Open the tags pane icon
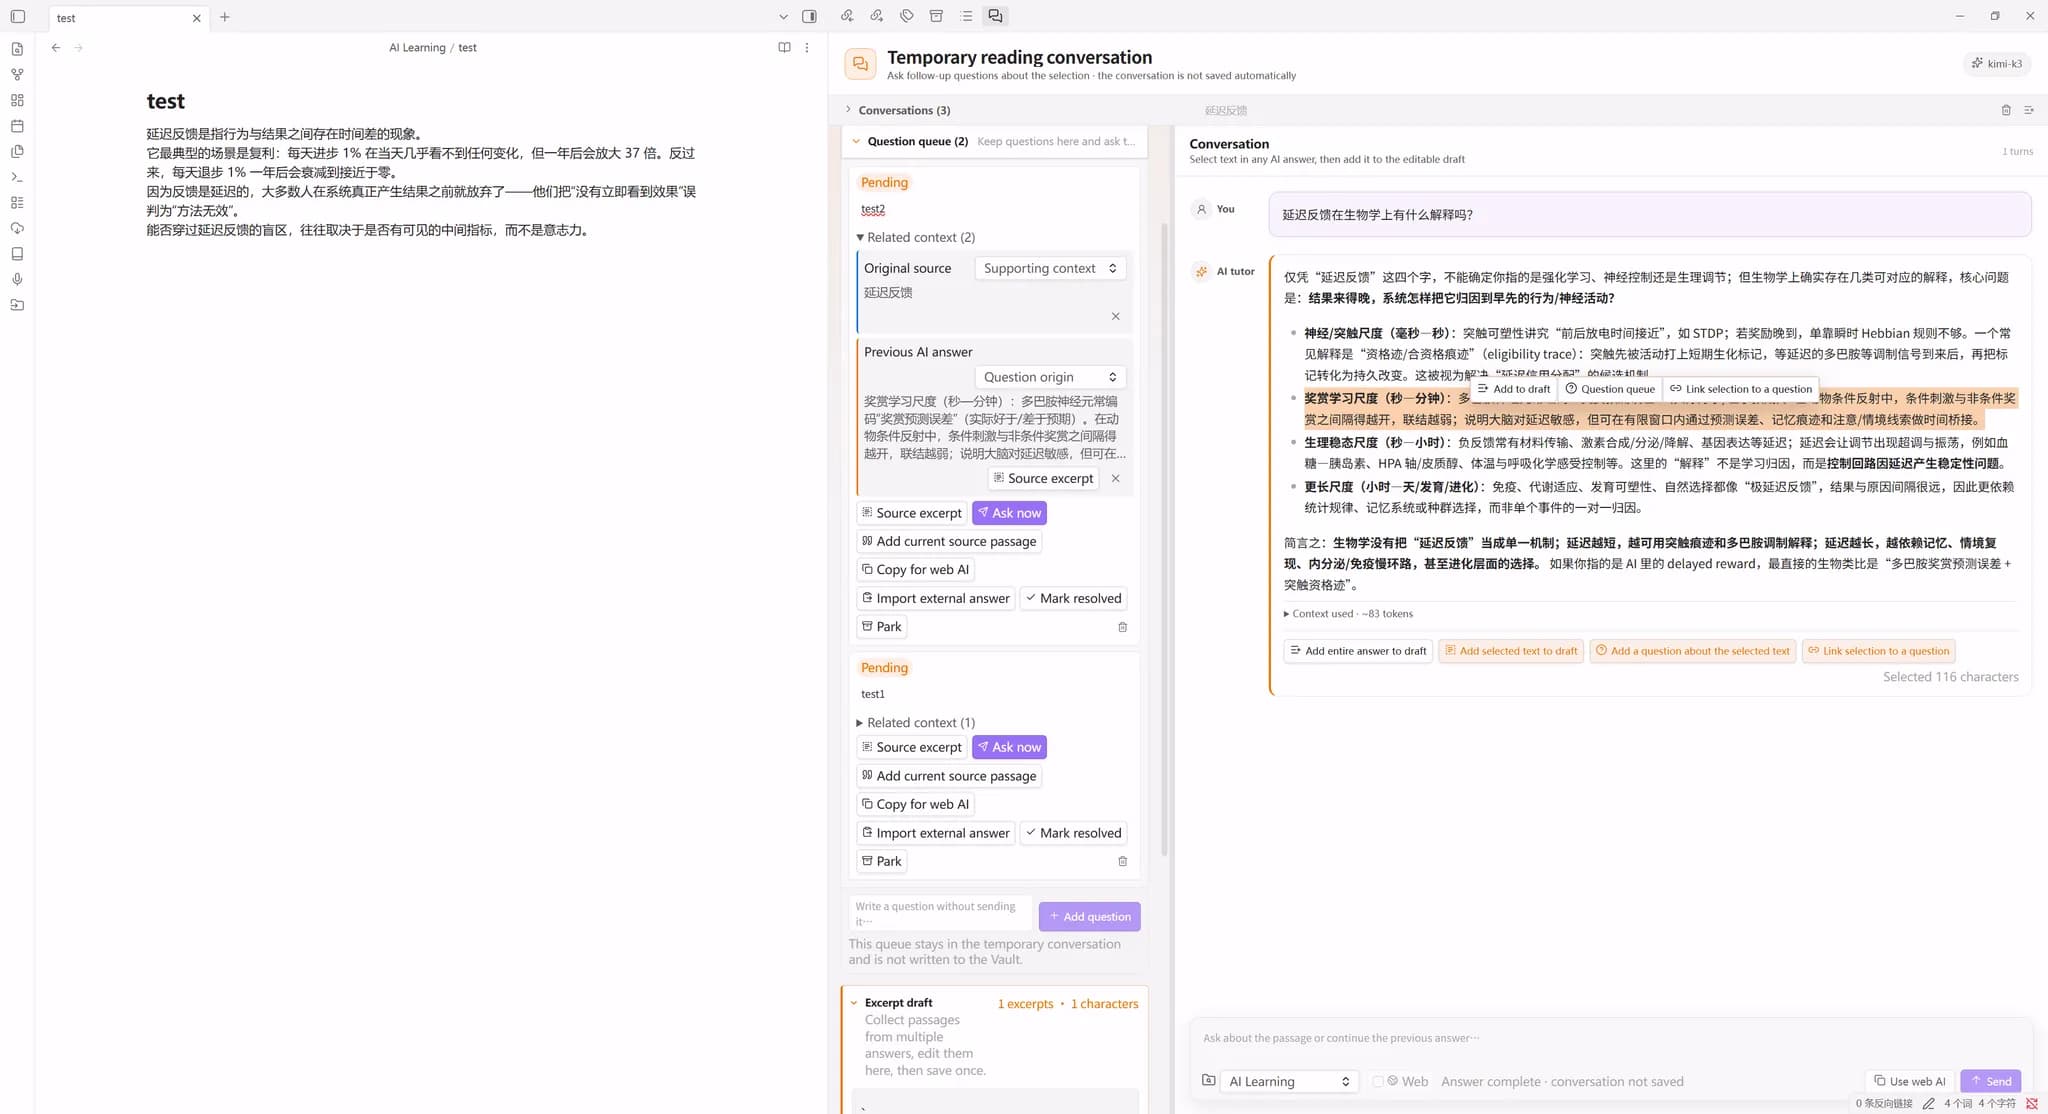This screenshot has width=2048, height=1114. [x=907, y=16]
